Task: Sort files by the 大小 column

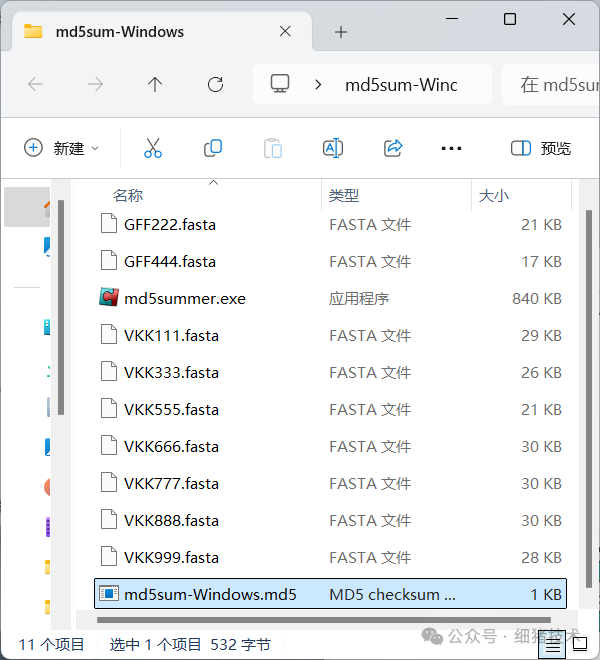Action: 494,196
